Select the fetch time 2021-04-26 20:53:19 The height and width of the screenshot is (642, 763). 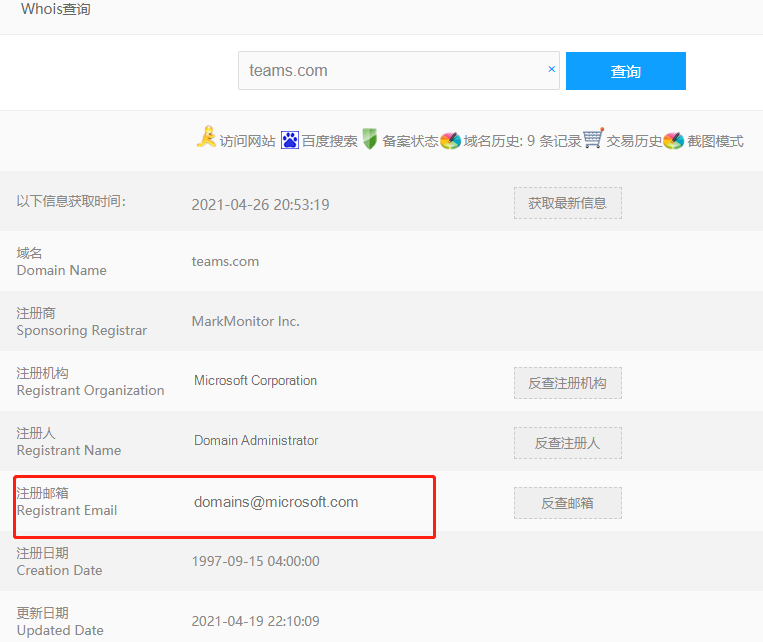pos(260,204)
